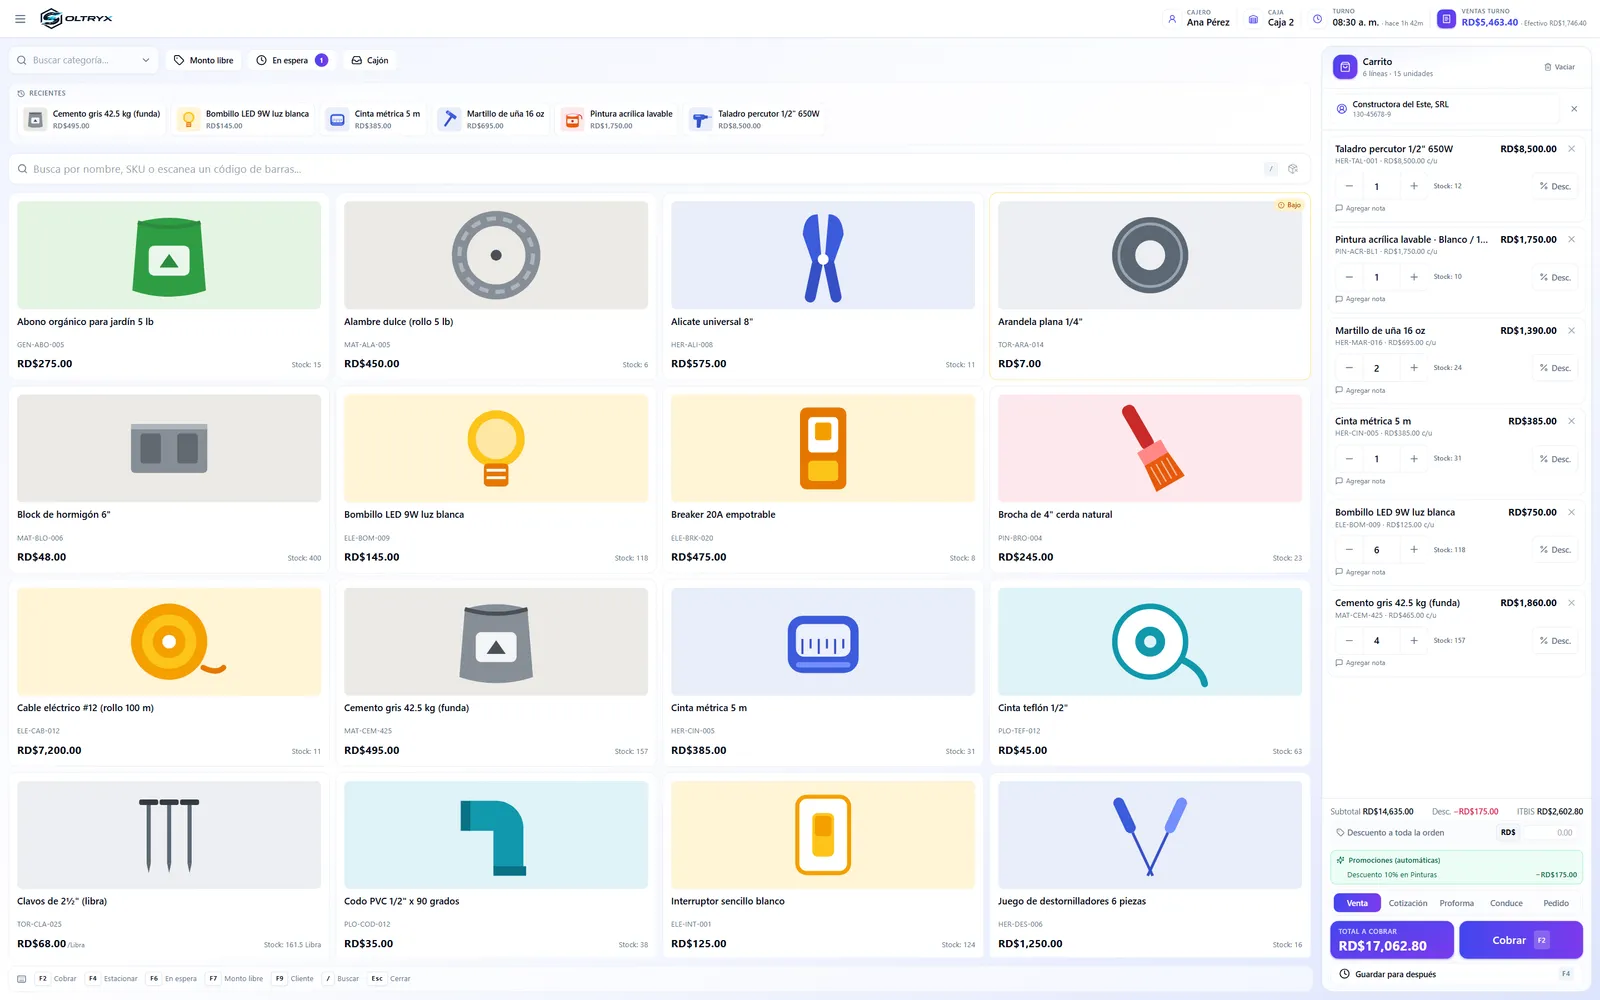
Task: Empty the cart with Vaciar
Action: click(x=1559, y=67)
